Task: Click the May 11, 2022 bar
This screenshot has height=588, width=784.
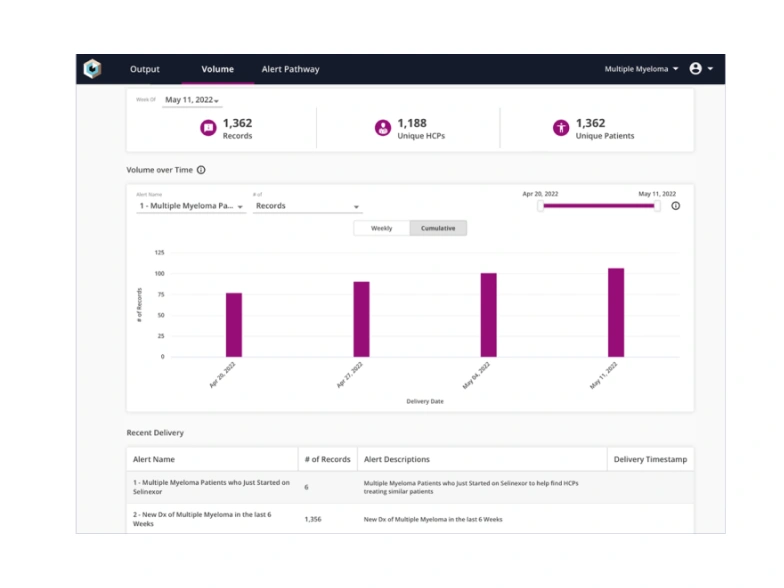Action: (616, 312)
